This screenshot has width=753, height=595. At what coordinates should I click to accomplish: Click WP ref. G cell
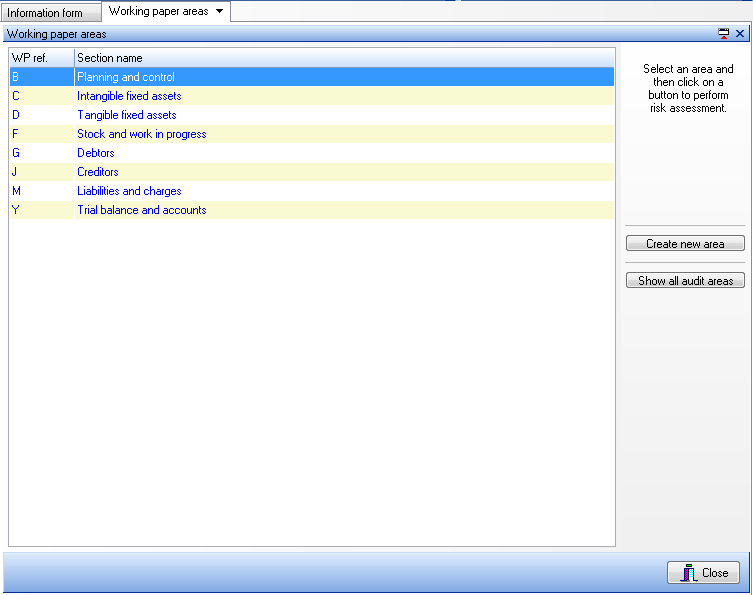42,153
